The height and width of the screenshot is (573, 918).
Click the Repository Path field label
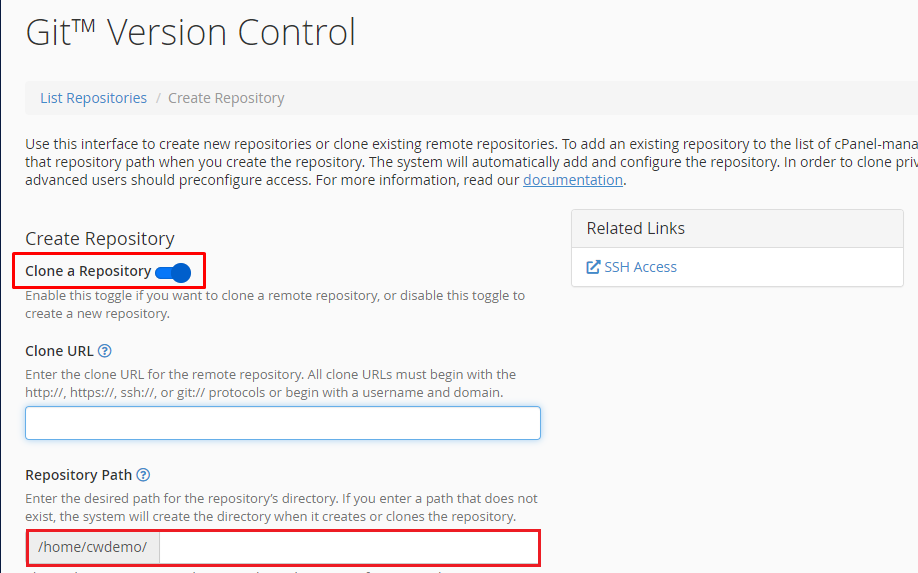(78, 475)
